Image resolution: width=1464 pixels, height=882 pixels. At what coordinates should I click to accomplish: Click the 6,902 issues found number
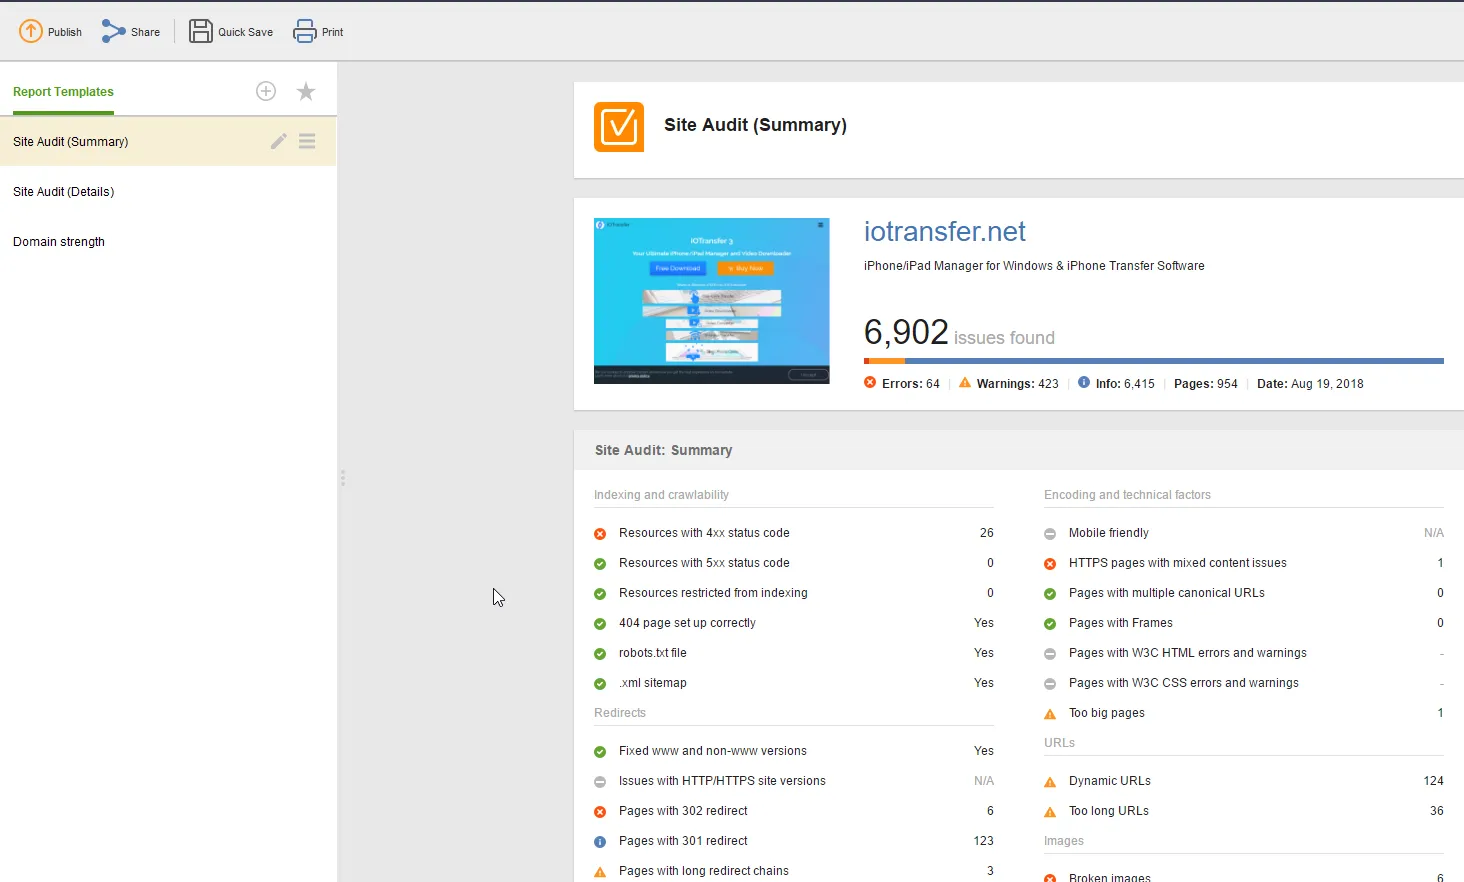point(906,332)
